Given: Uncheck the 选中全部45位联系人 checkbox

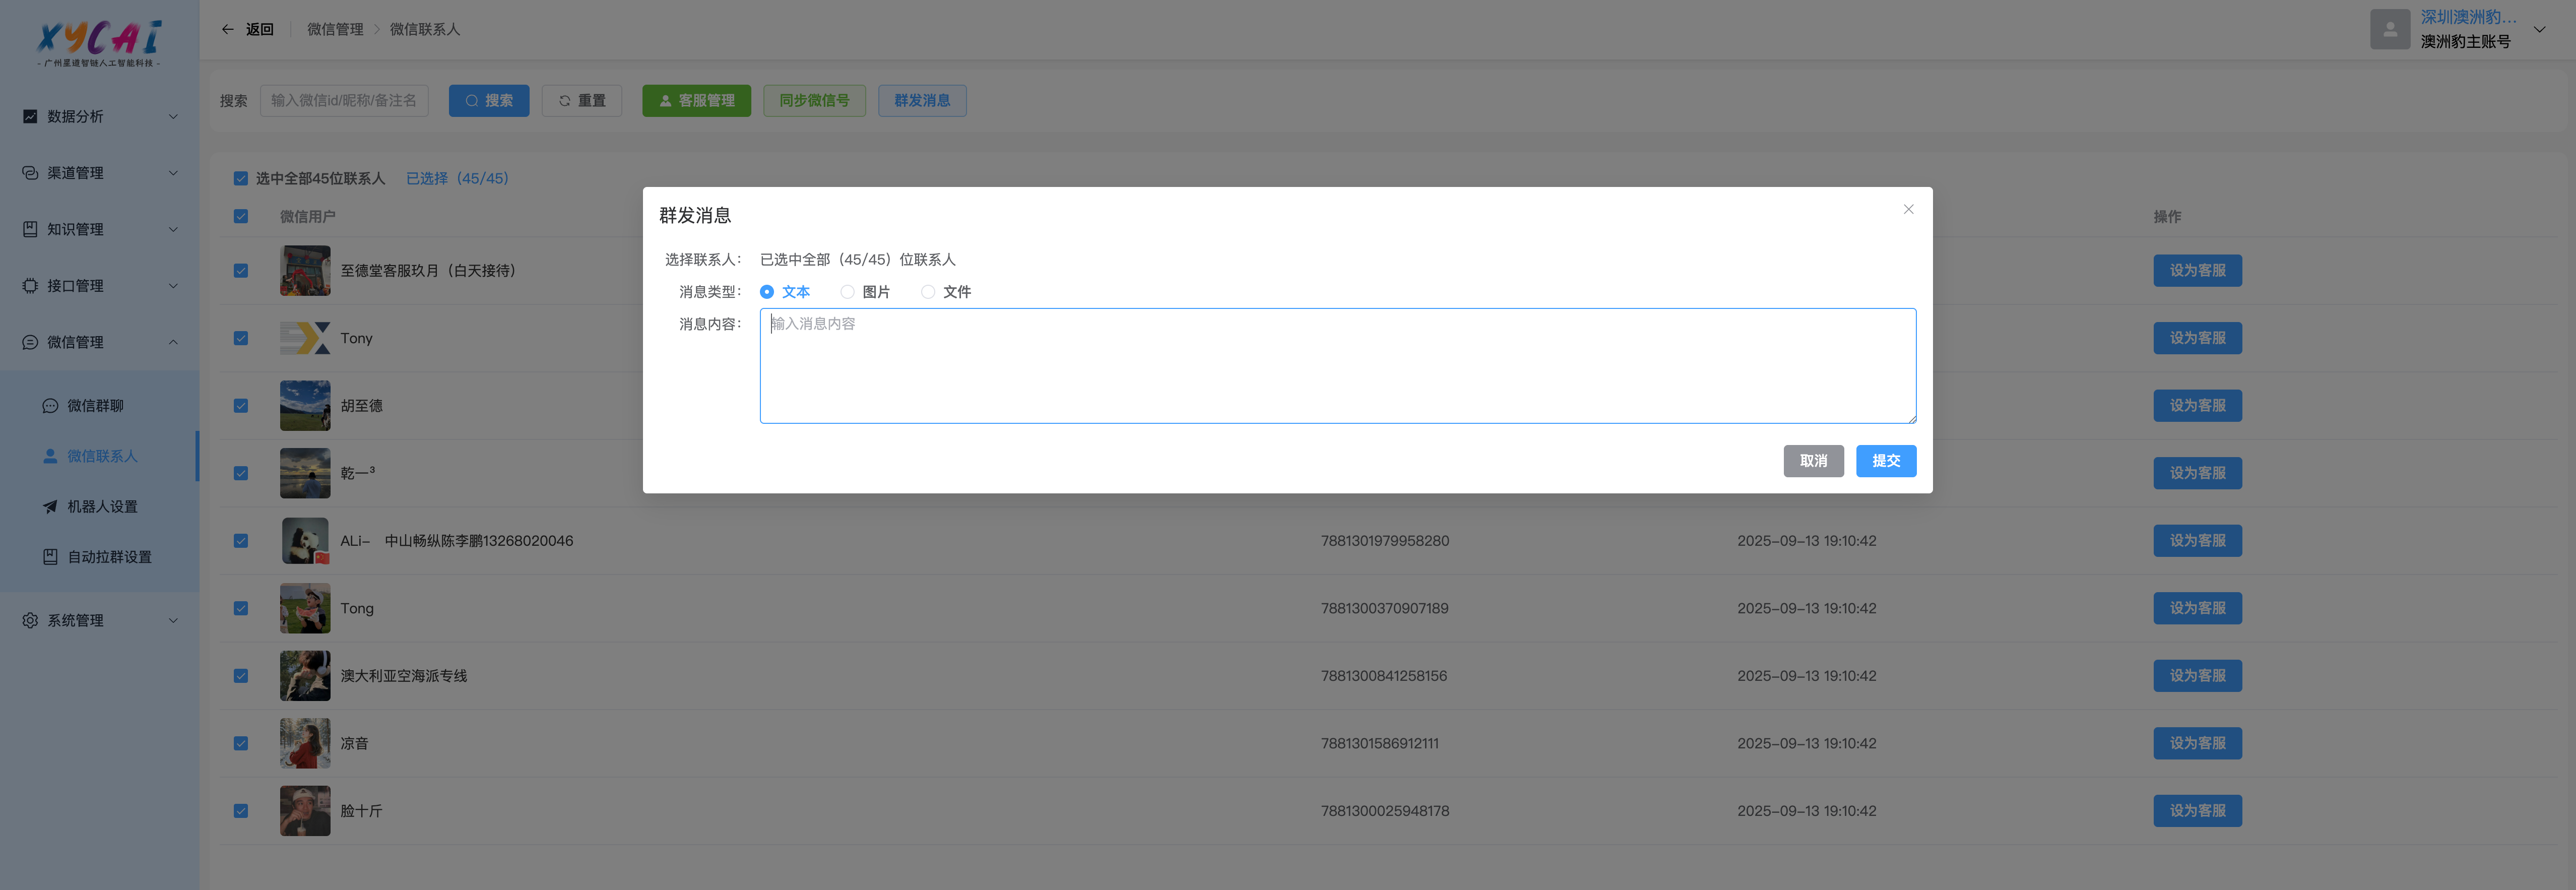Looking at the screenshot, I should tap(241, 178).
